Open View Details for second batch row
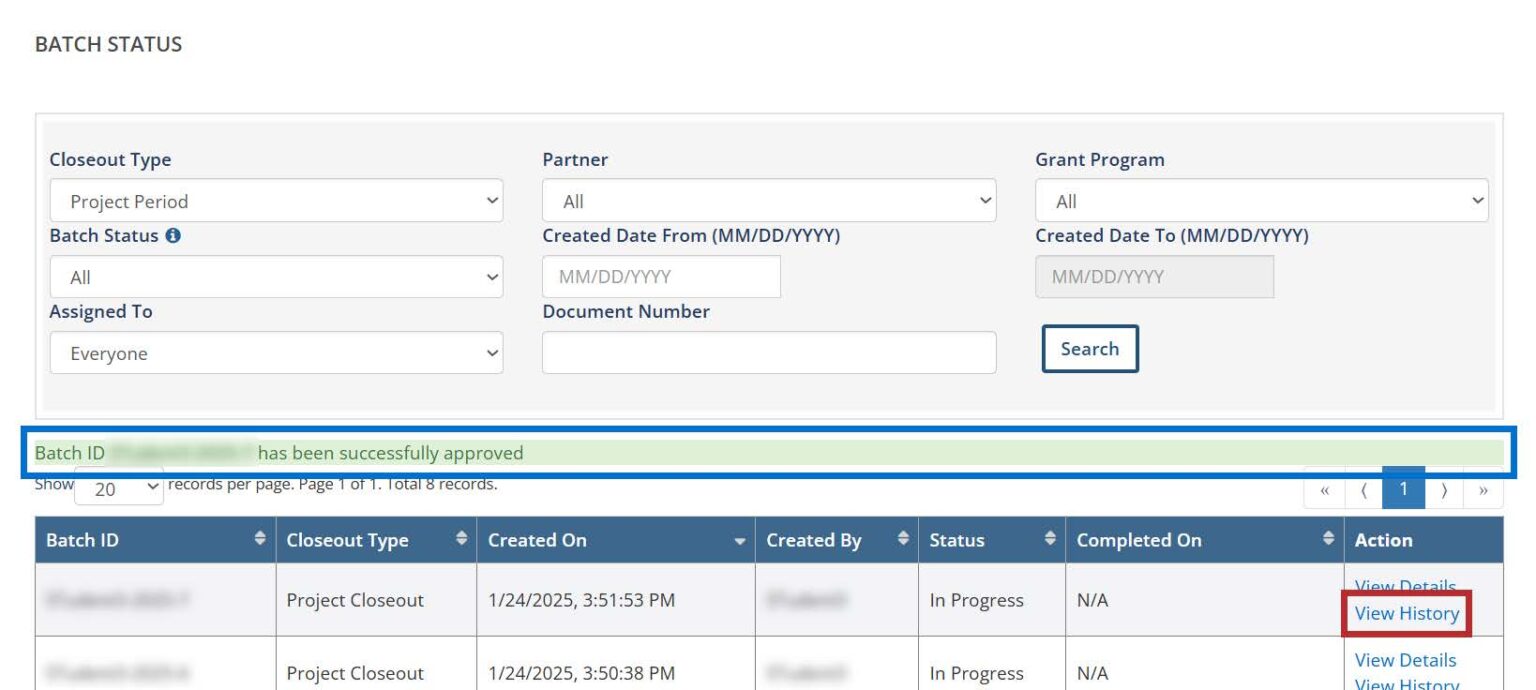The height and width of the screenshot is (690, 1536). [x=1405, y=660]
